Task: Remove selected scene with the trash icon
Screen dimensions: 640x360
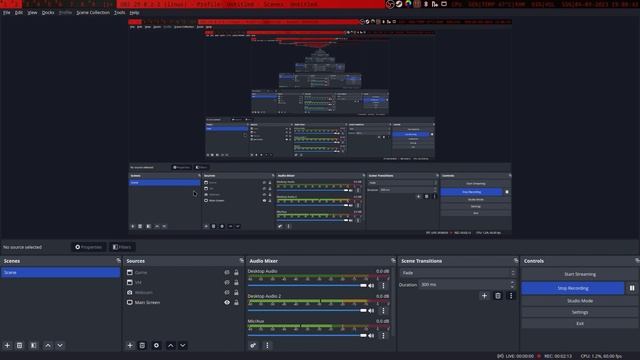Action: [x=20, y=345]
